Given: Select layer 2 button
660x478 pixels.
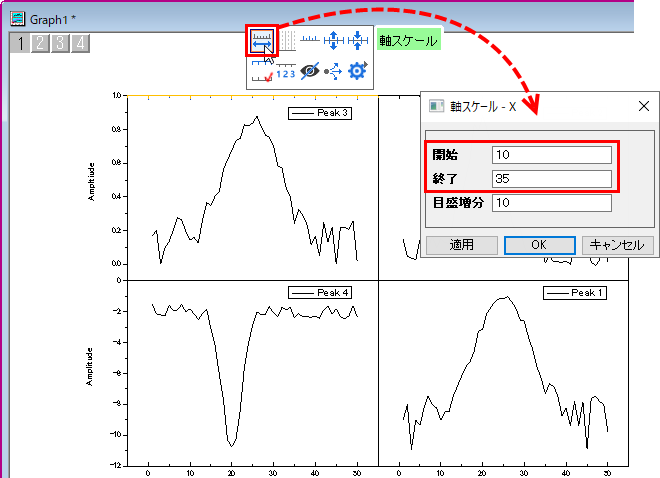Looking at the screenshot, I should [40, 43].
